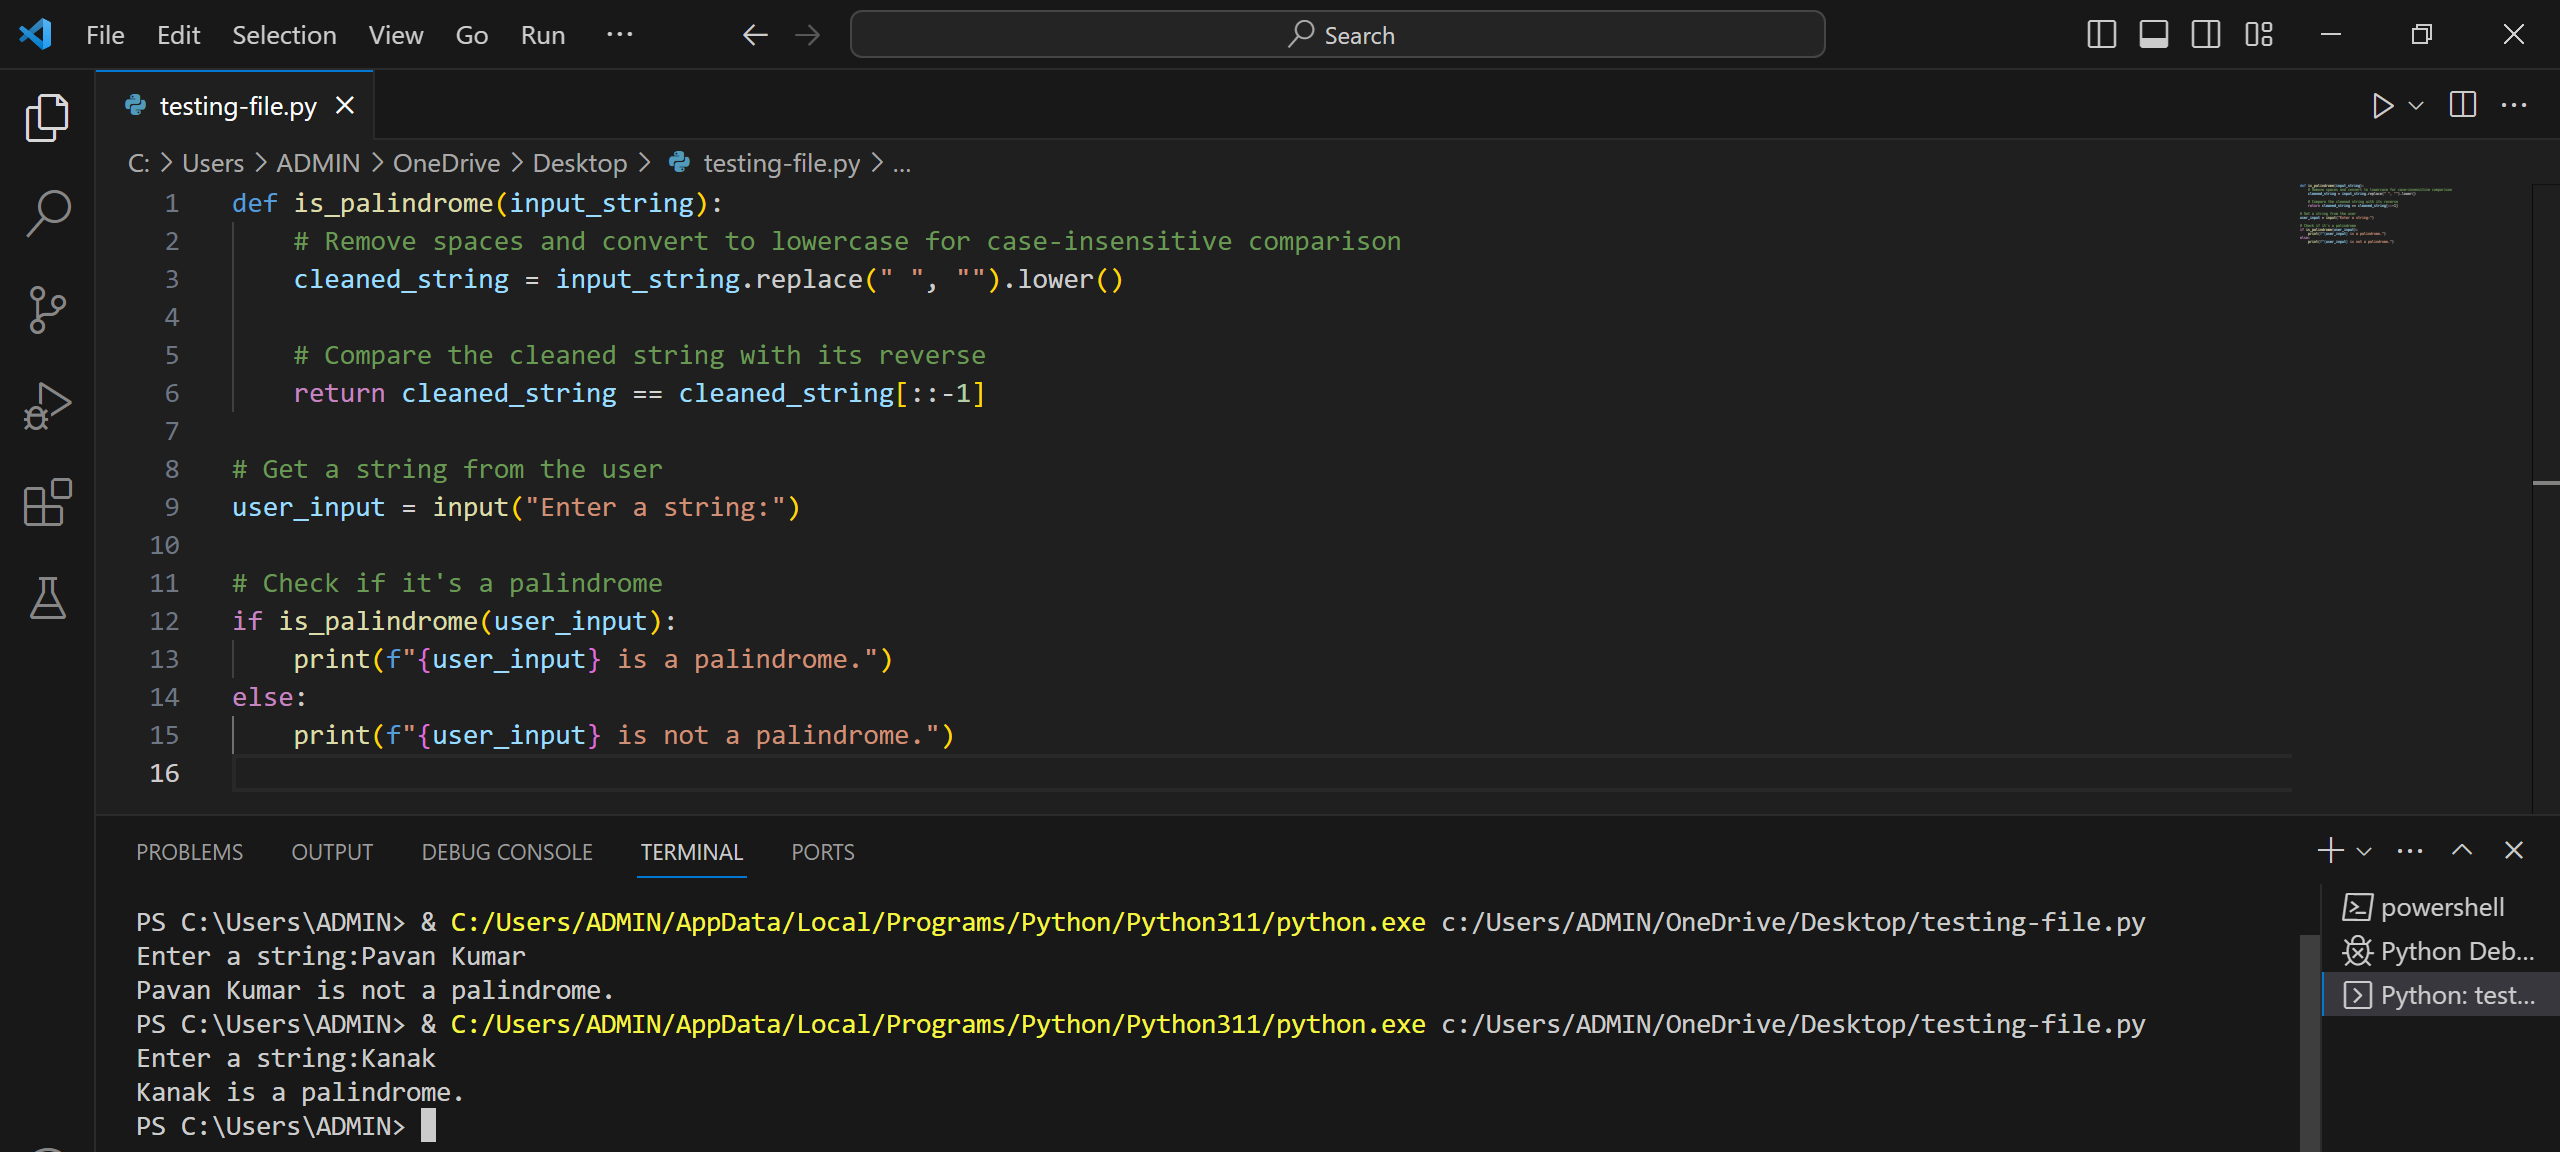
Task: Select the TERMINAL tab
Action: pyautogui.click(x=692, y=852)
